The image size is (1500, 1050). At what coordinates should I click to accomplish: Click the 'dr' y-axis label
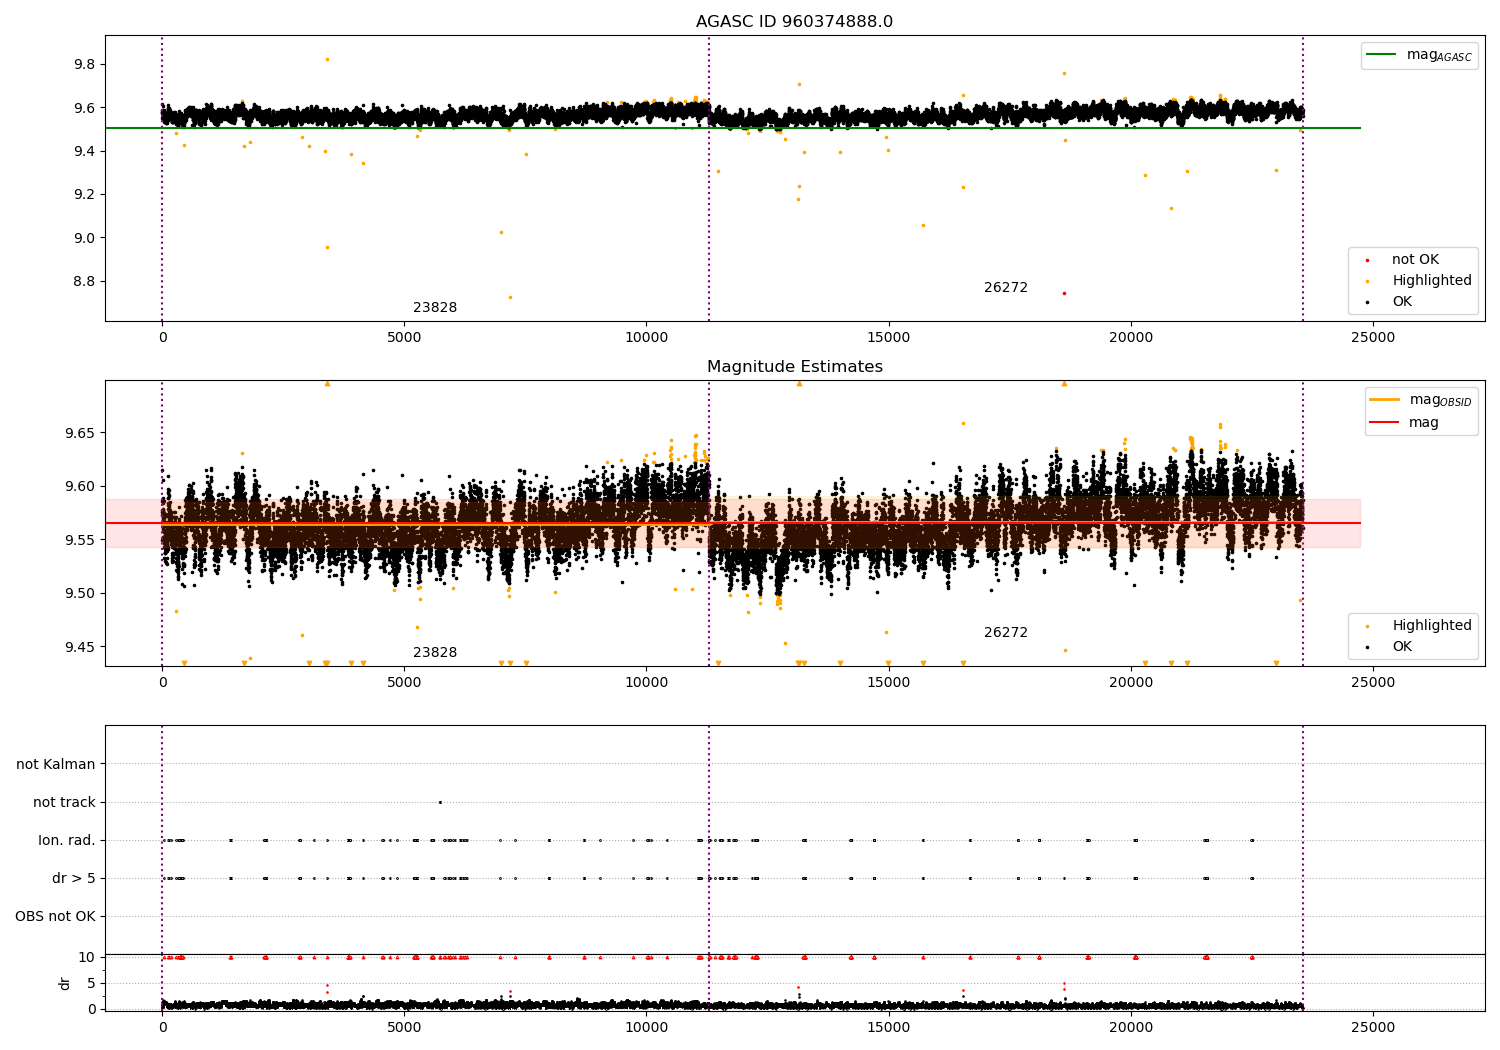coord(65,983)
